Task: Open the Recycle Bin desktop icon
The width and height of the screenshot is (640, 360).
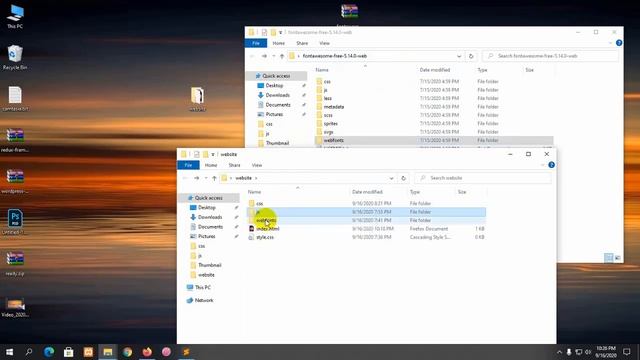Action: [15, 57]
